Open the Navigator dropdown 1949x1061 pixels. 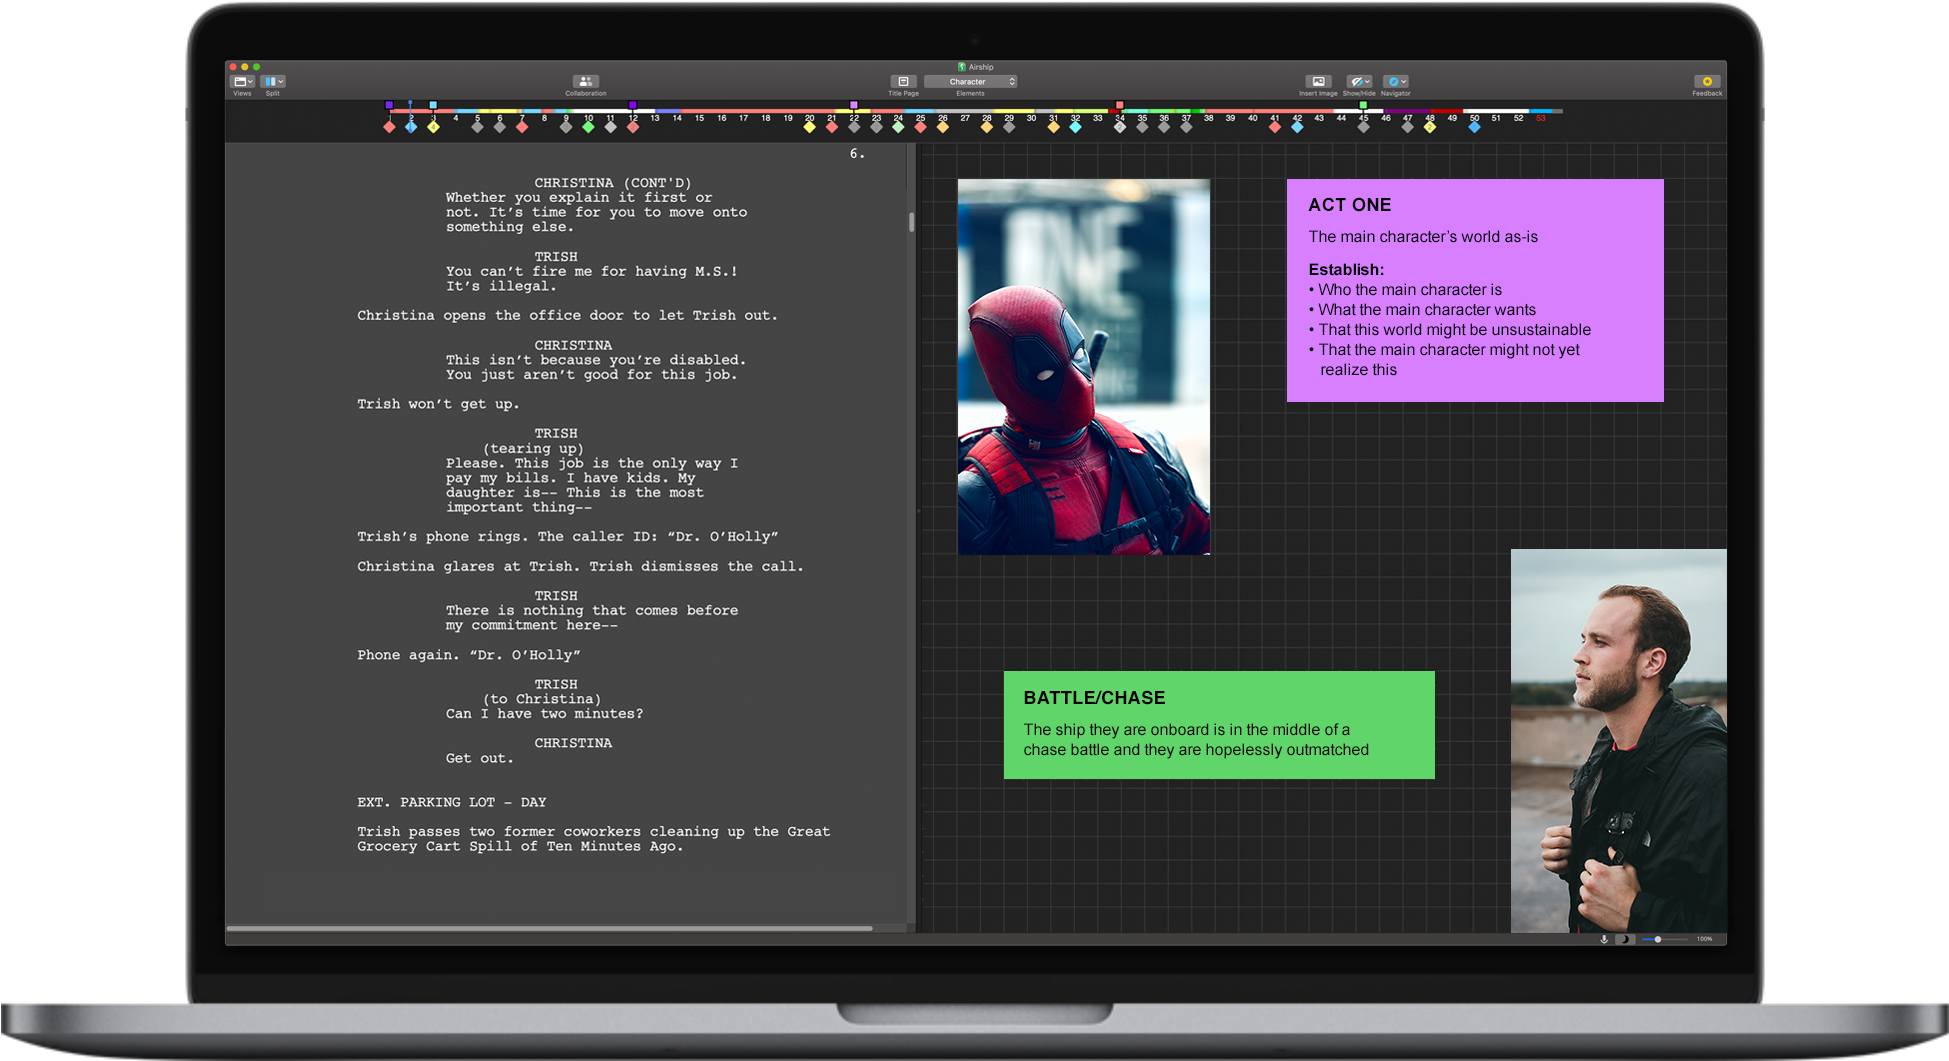pos(1395,82)
